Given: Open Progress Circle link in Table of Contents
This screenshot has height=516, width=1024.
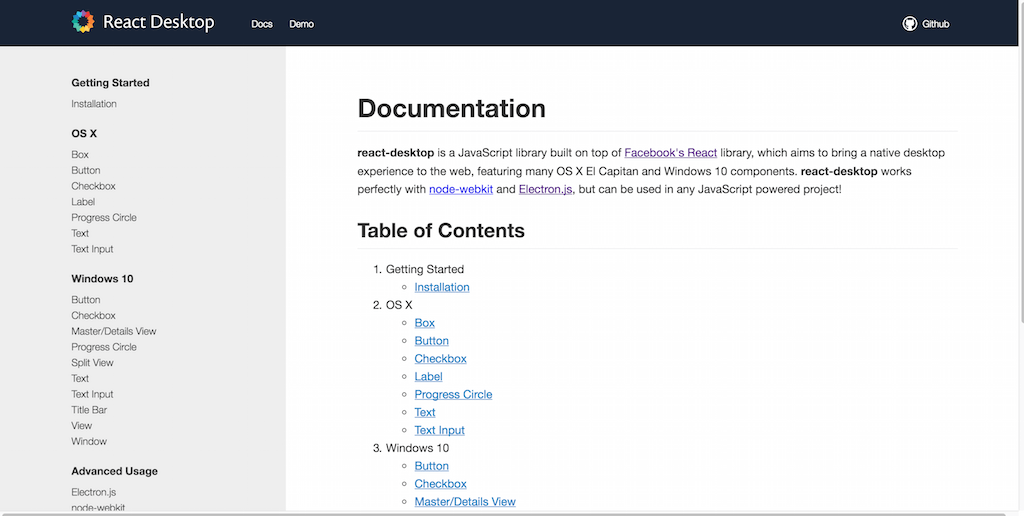Looking at the screenshot, I should pos(453,394).
